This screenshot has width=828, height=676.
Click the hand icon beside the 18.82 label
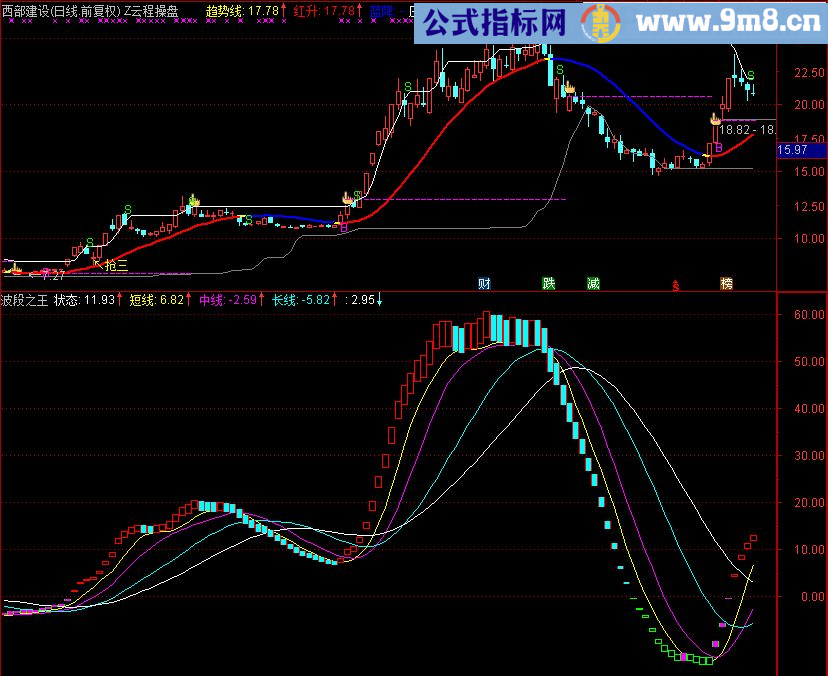pos(715,120)
